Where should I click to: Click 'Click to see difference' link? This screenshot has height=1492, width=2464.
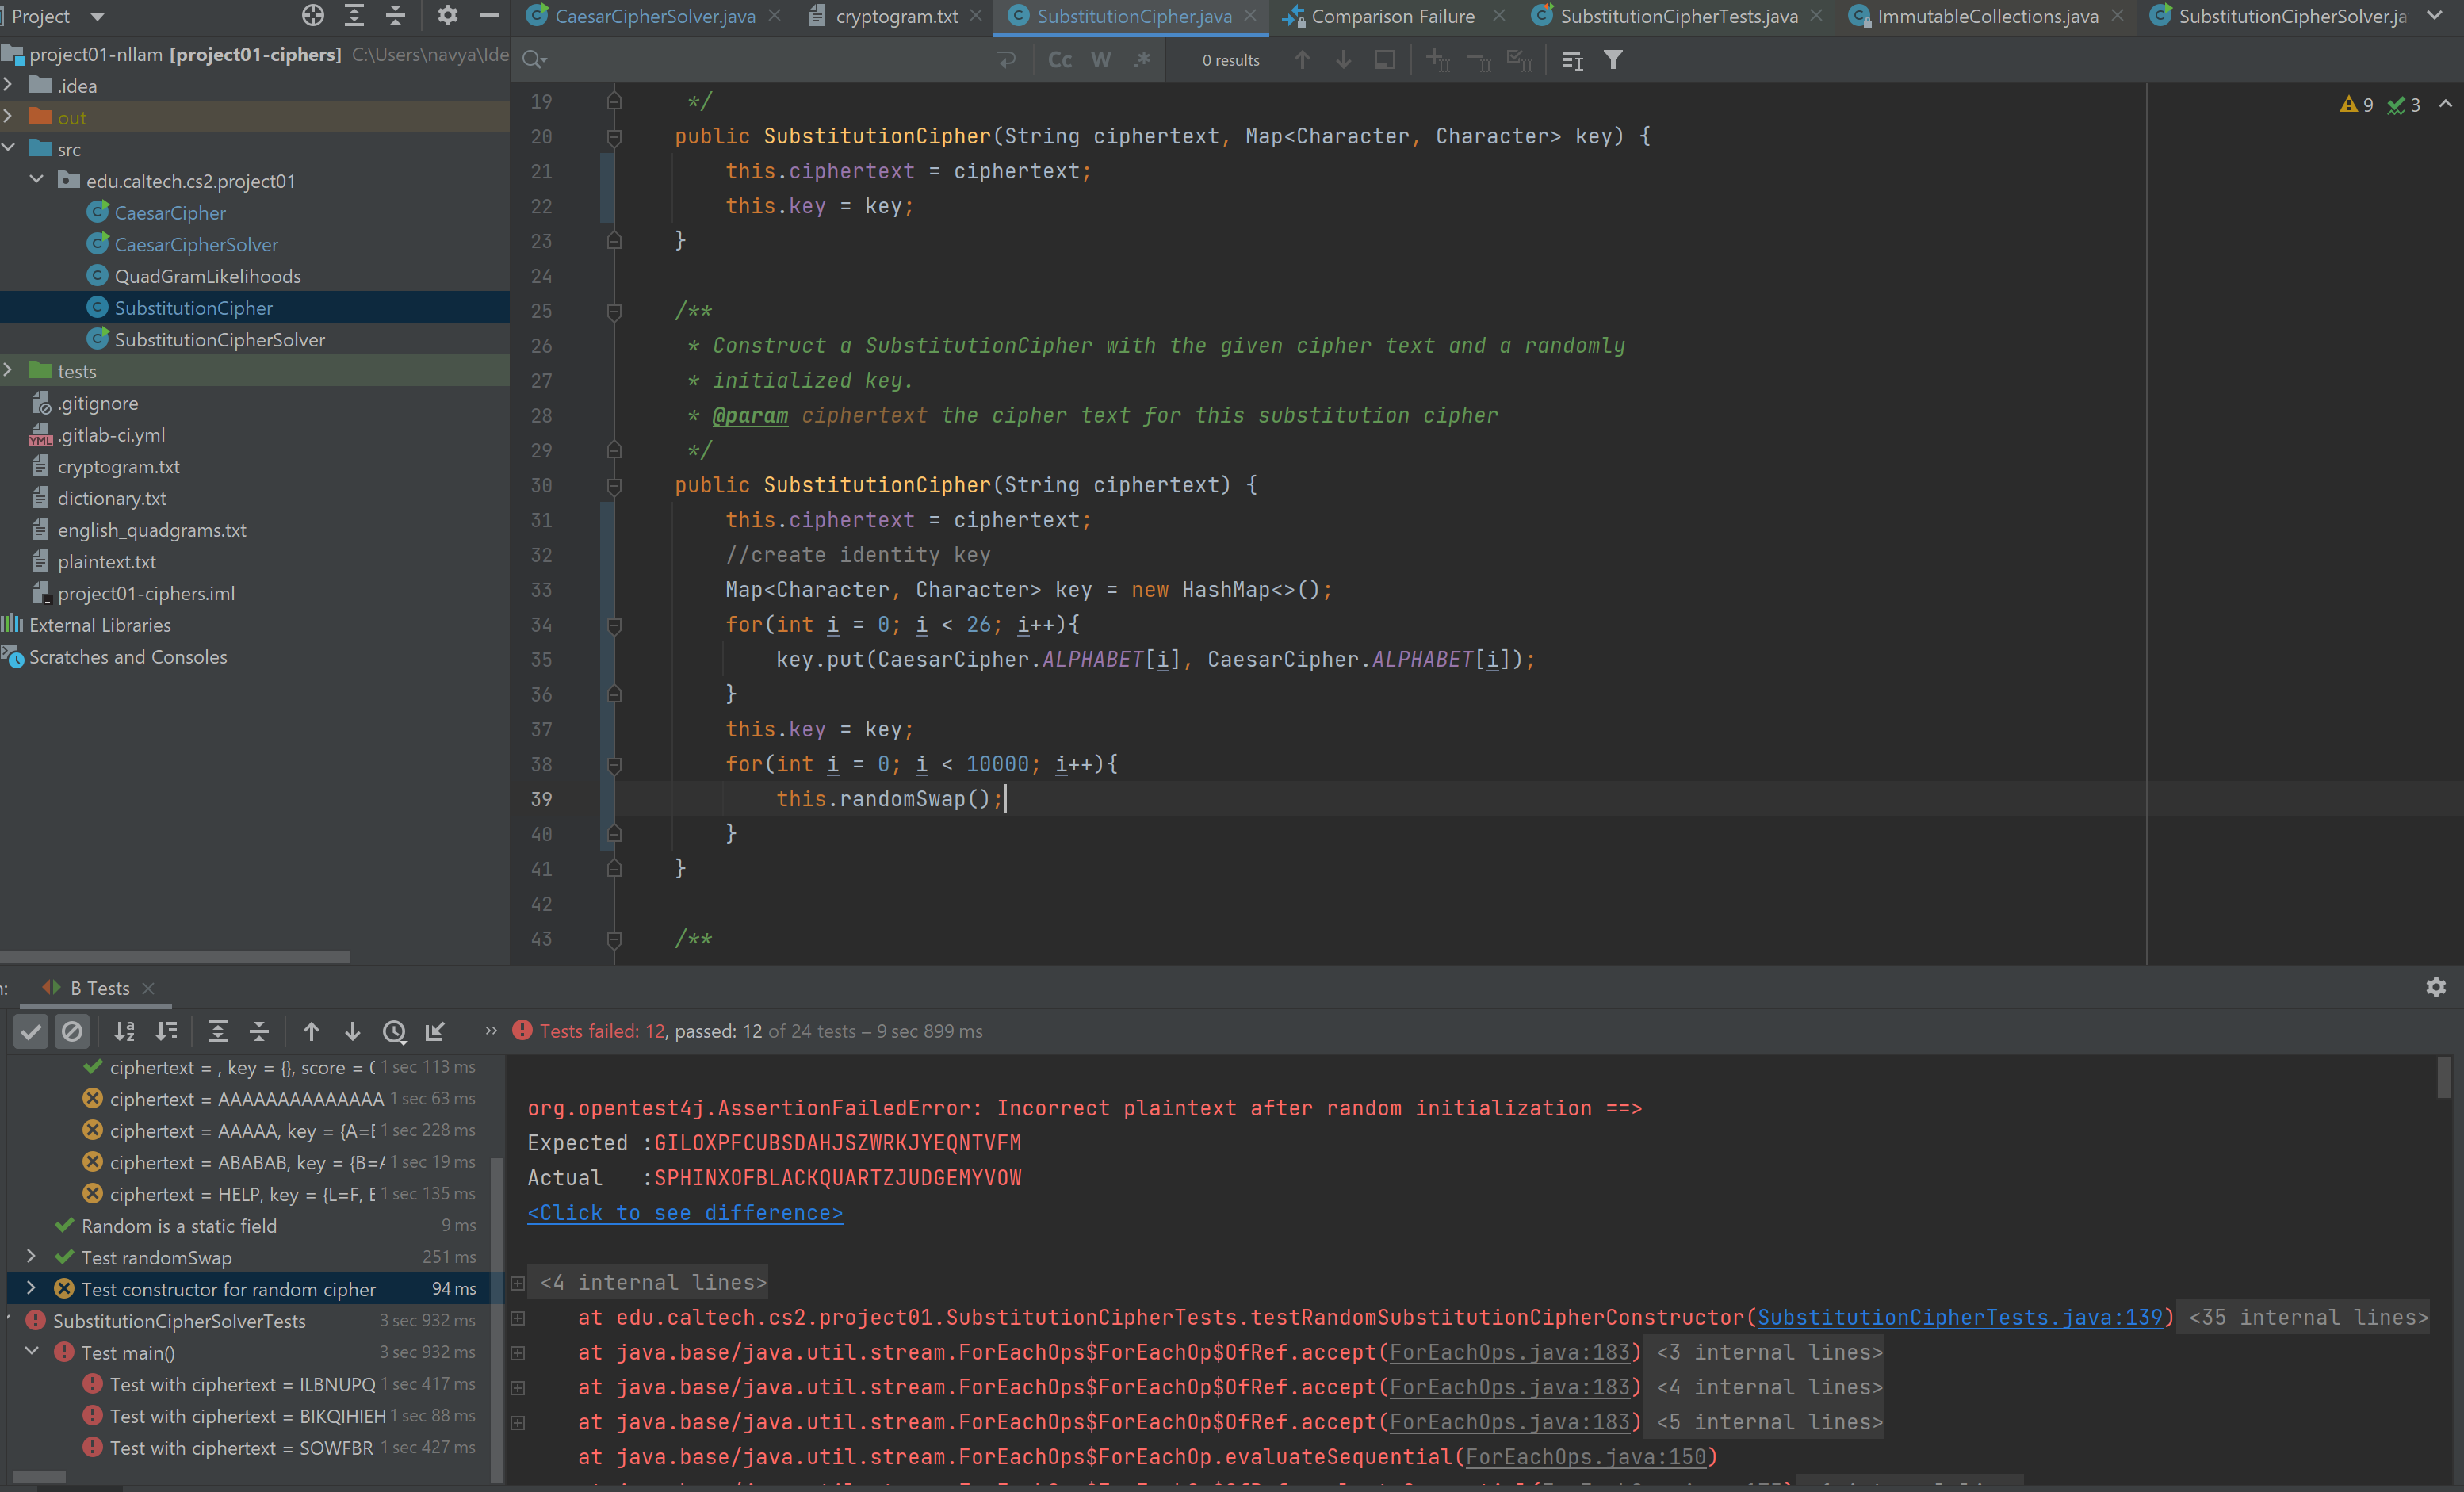coord(685,1212)
